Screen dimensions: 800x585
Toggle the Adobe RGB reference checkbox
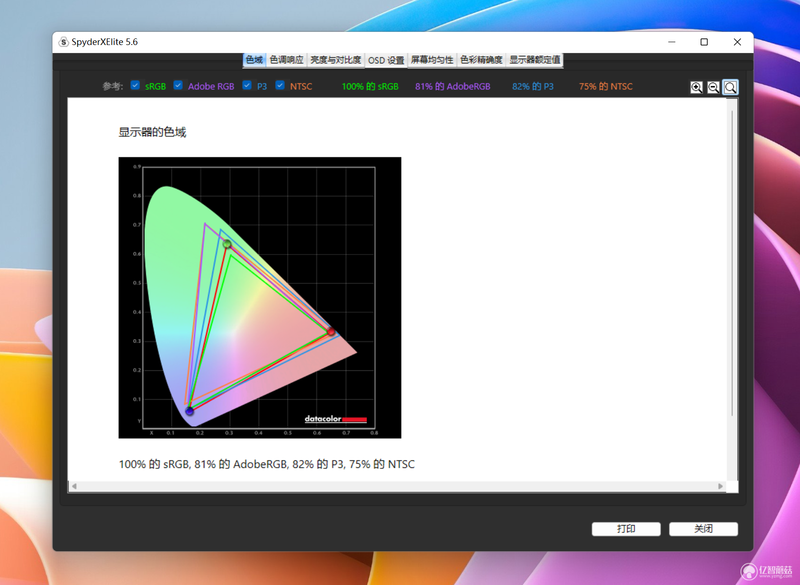(178, 85)
